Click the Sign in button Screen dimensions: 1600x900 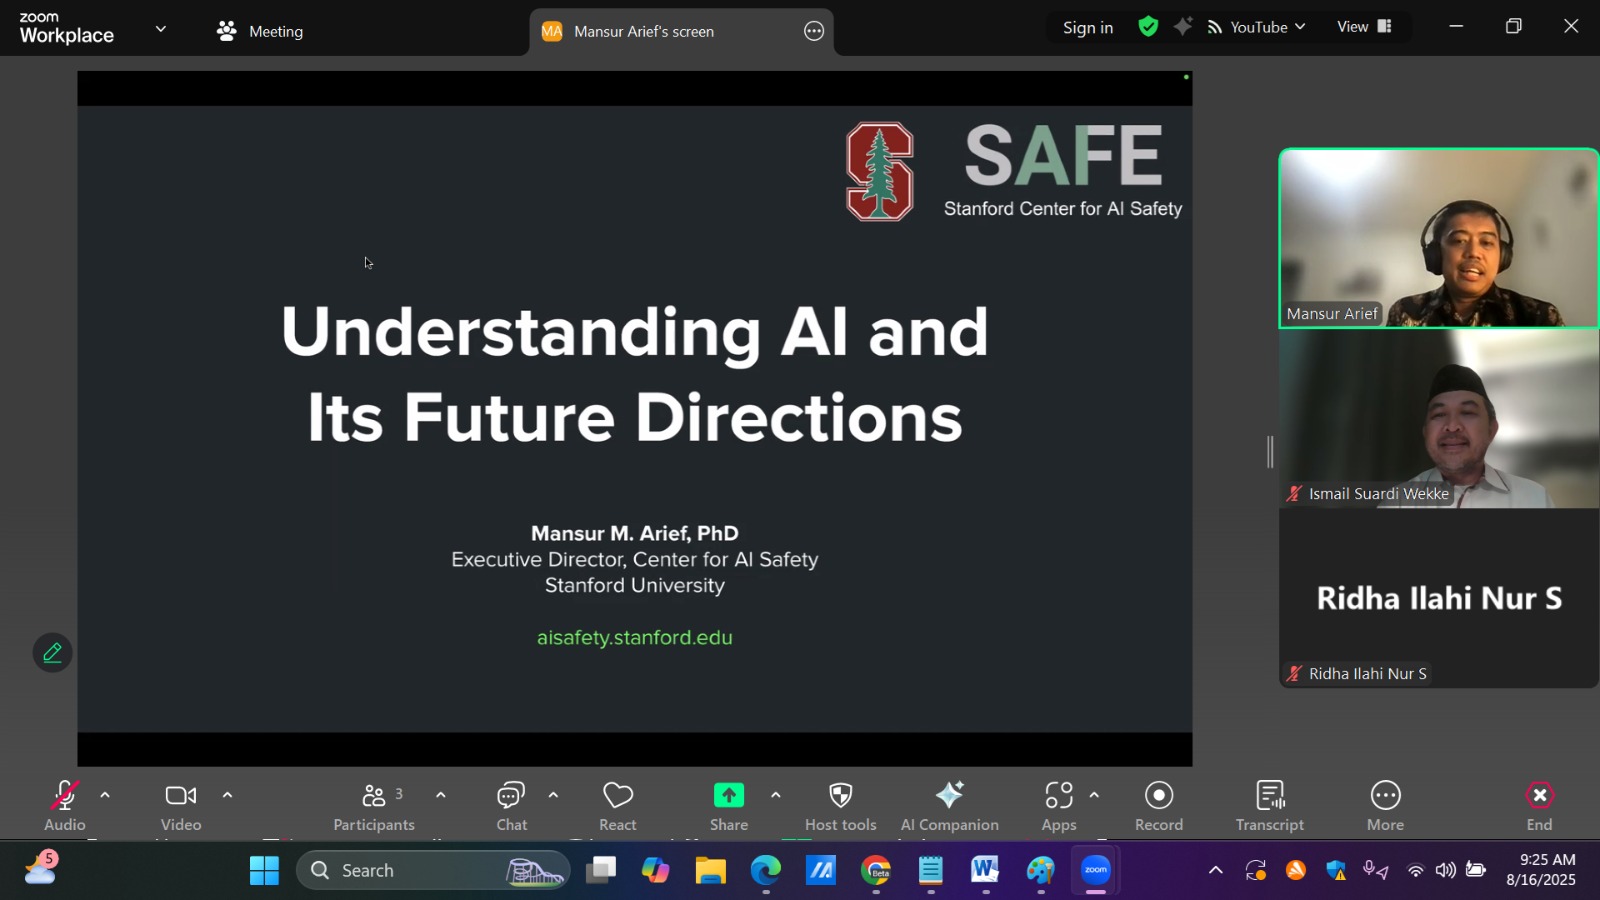(1087, 28)
